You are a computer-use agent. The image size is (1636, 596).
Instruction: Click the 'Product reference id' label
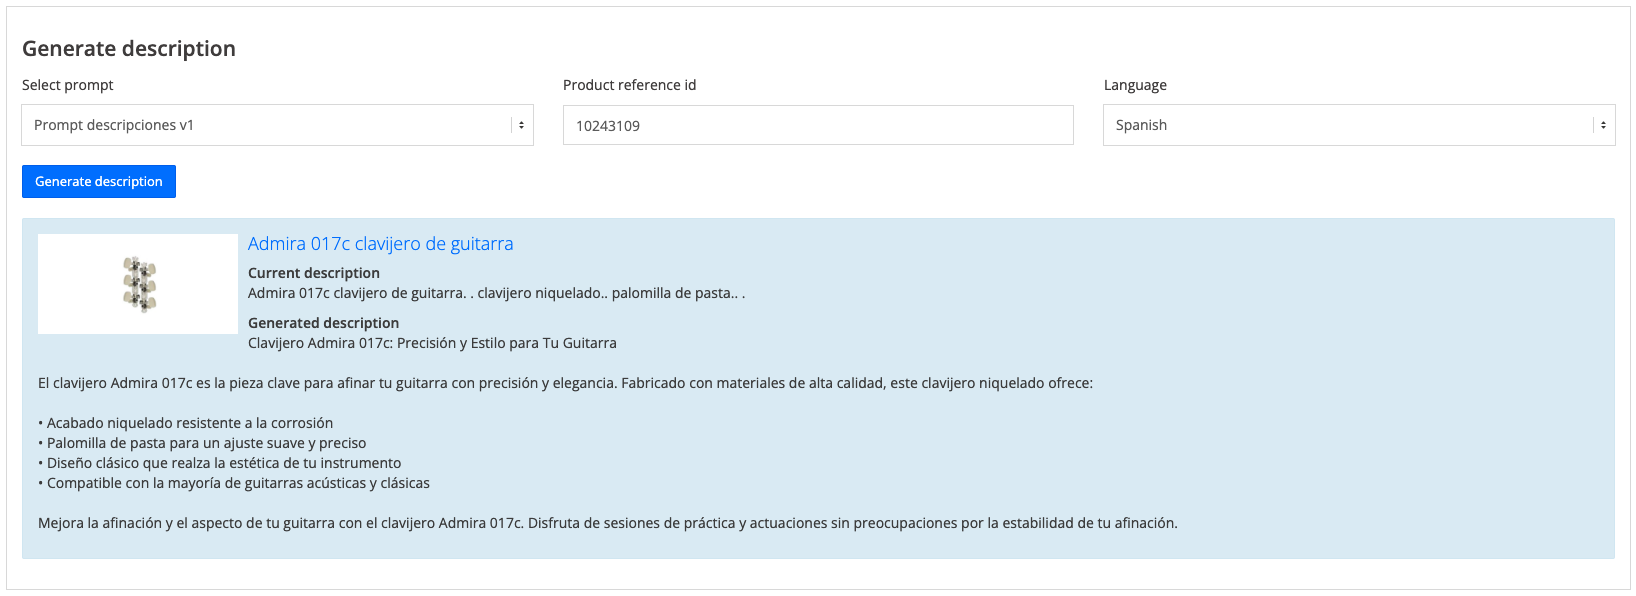click(x=629, y=85)
